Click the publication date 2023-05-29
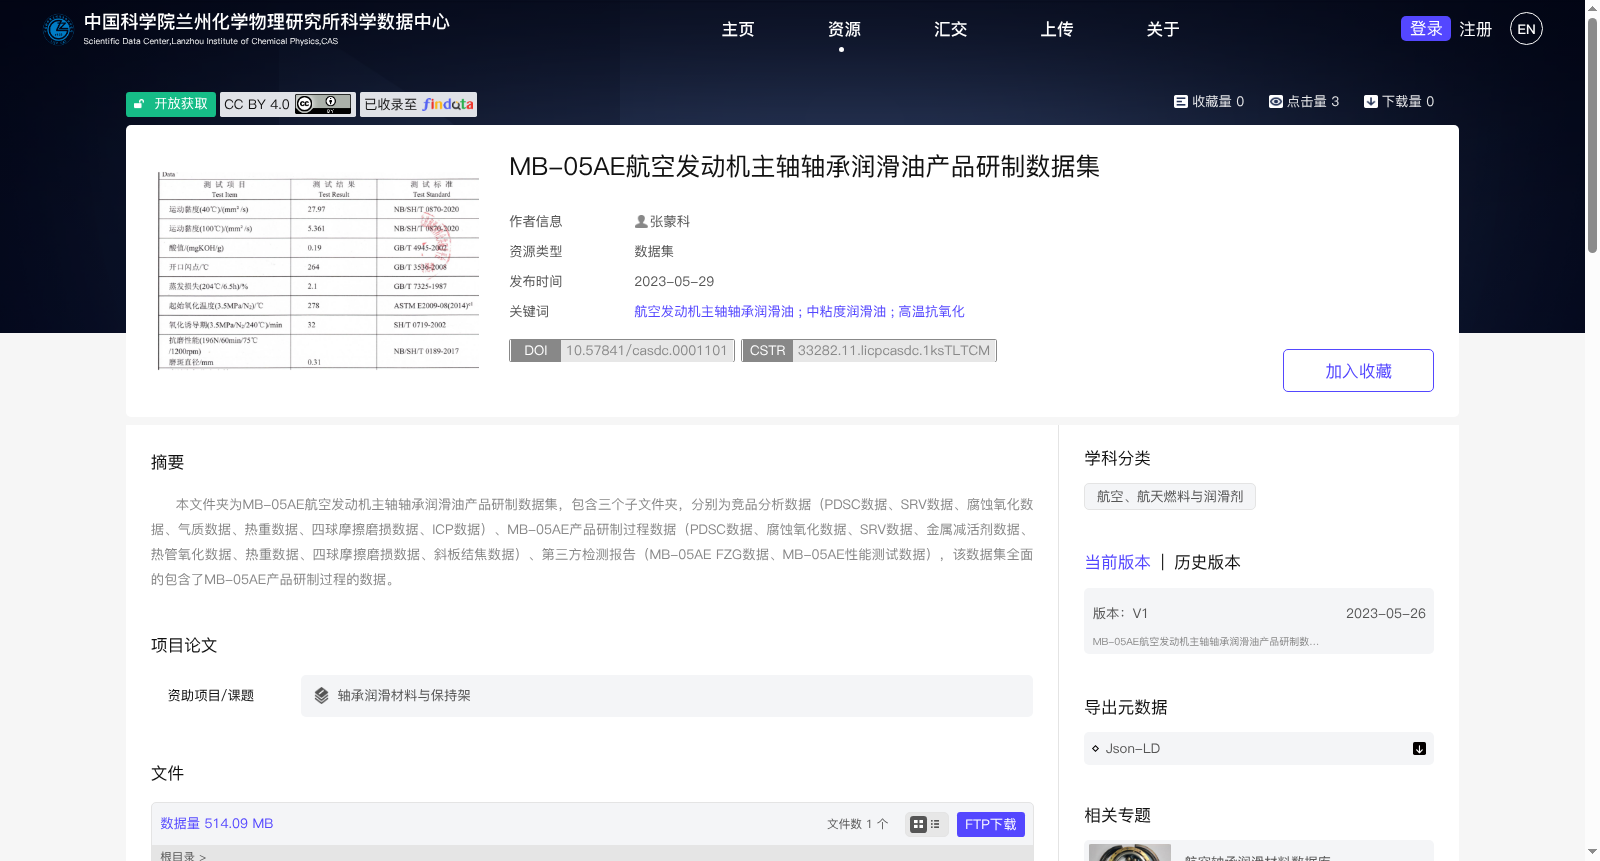Viewport: 1600px width, 861px height. [674, 281]
